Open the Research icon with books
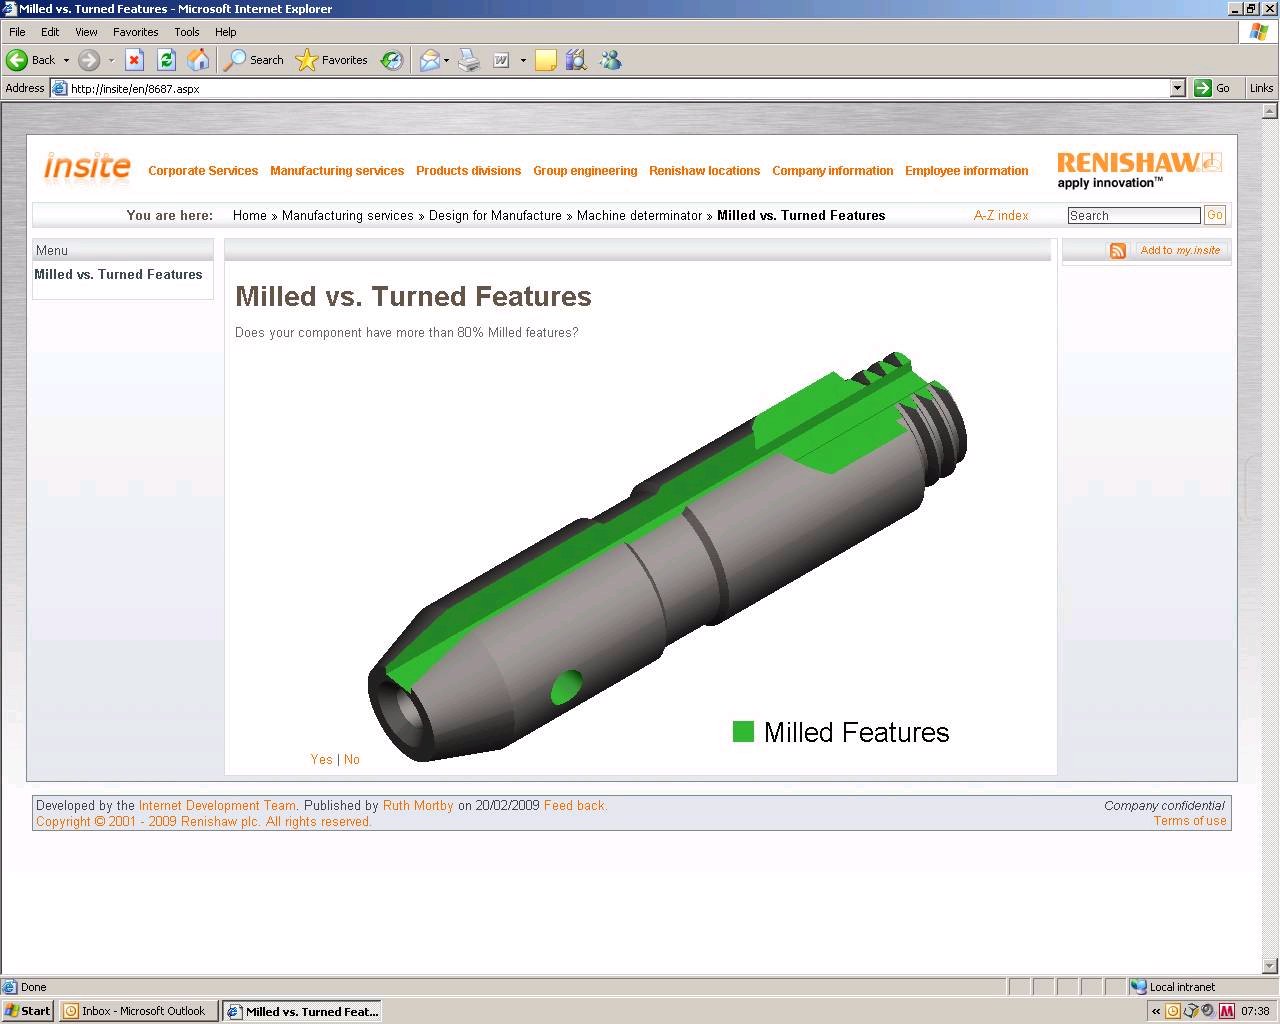The width and height of the screenshot is (1280, 1024). (x=575, y=60)
